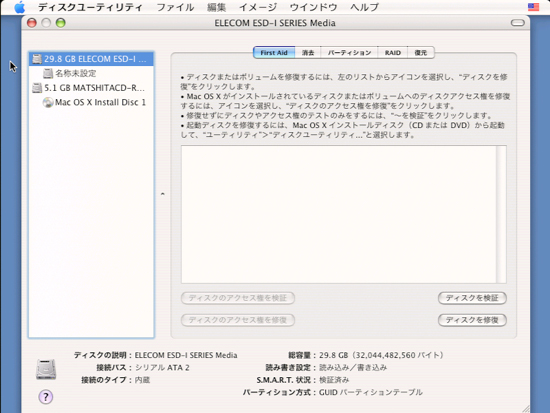Click the Mac OS X Install Disc icon
Screen dimensions: 550x413
click(48, 102)
